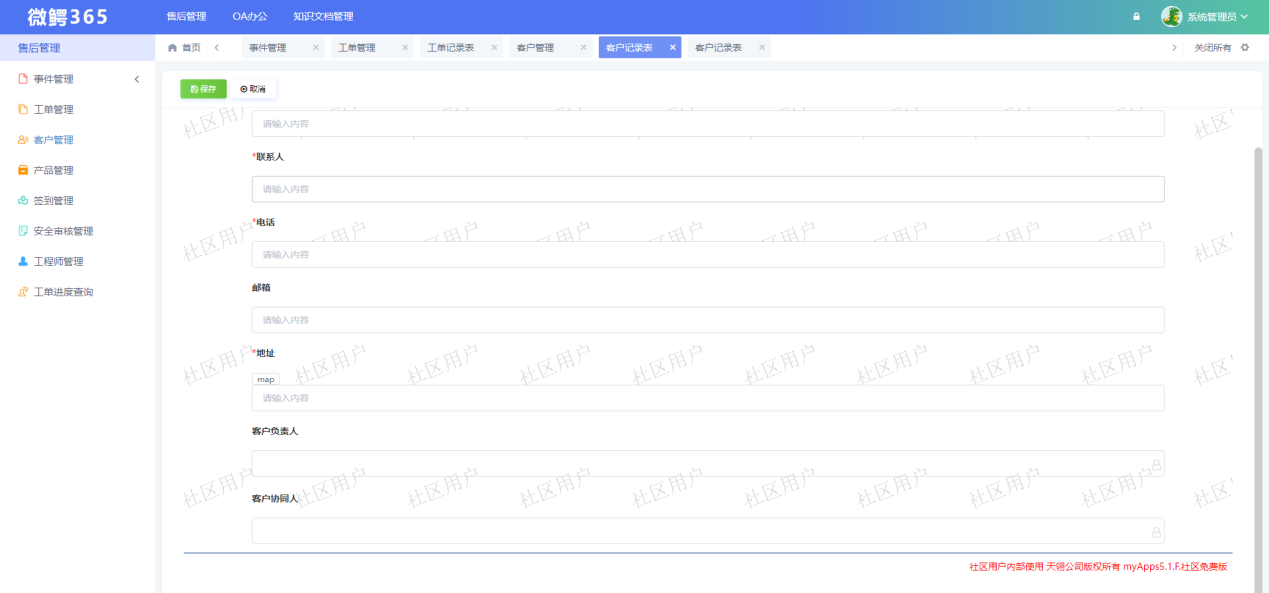This screenshot has width=1269, height=593.
Task: Open the 系统管理员 user dropdown
Action: 1215,16
